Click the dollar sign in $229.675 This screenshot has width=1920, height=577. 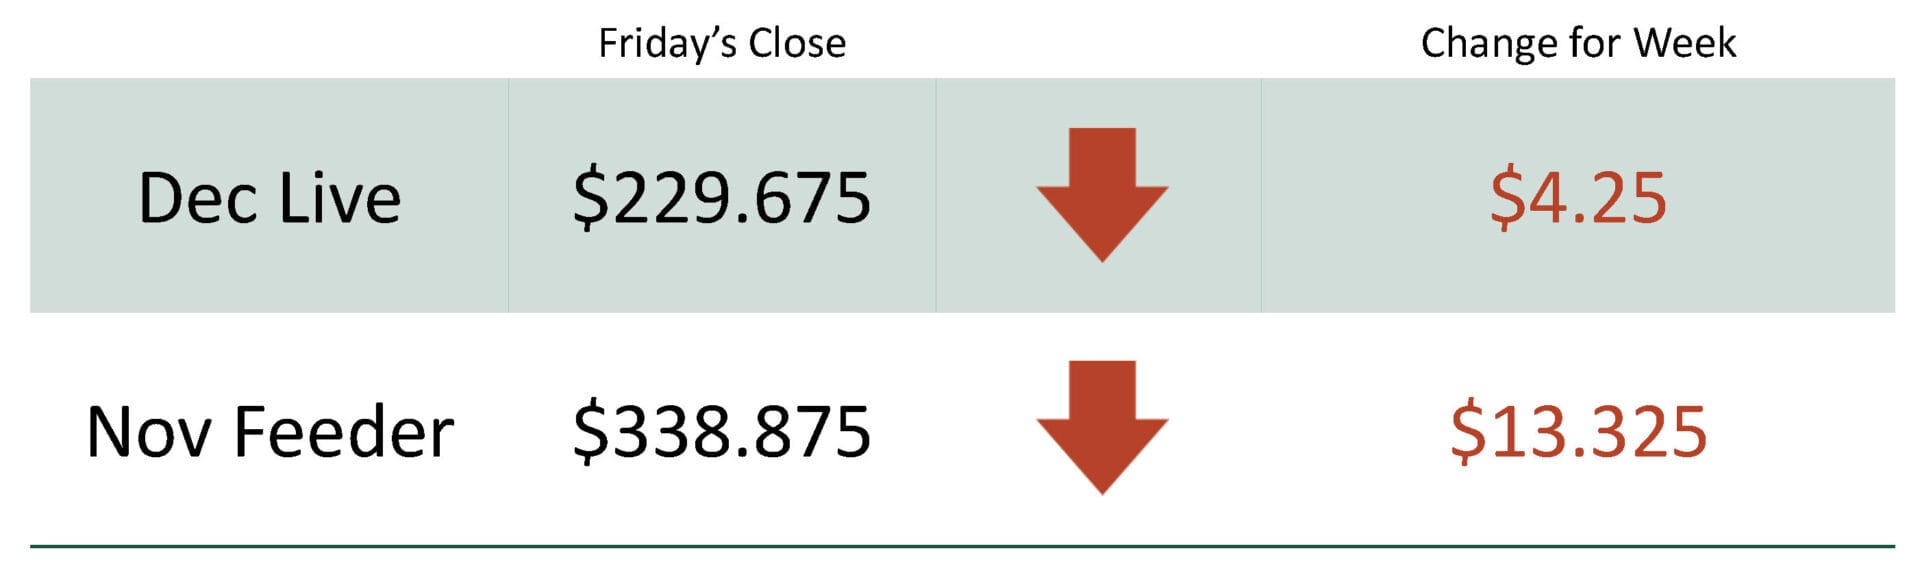590,198
